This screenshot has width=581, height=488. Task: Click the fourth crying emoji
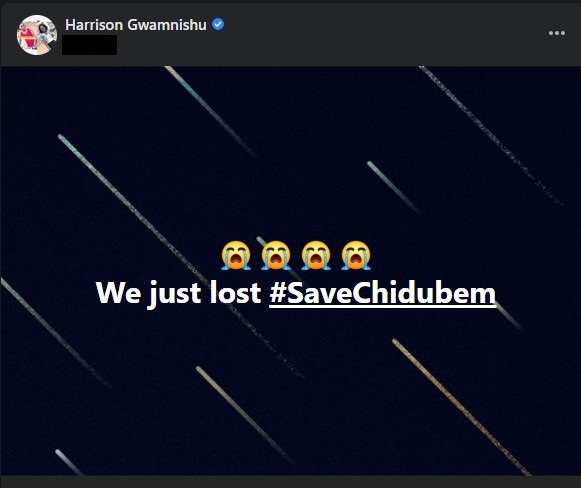(356, 255)
